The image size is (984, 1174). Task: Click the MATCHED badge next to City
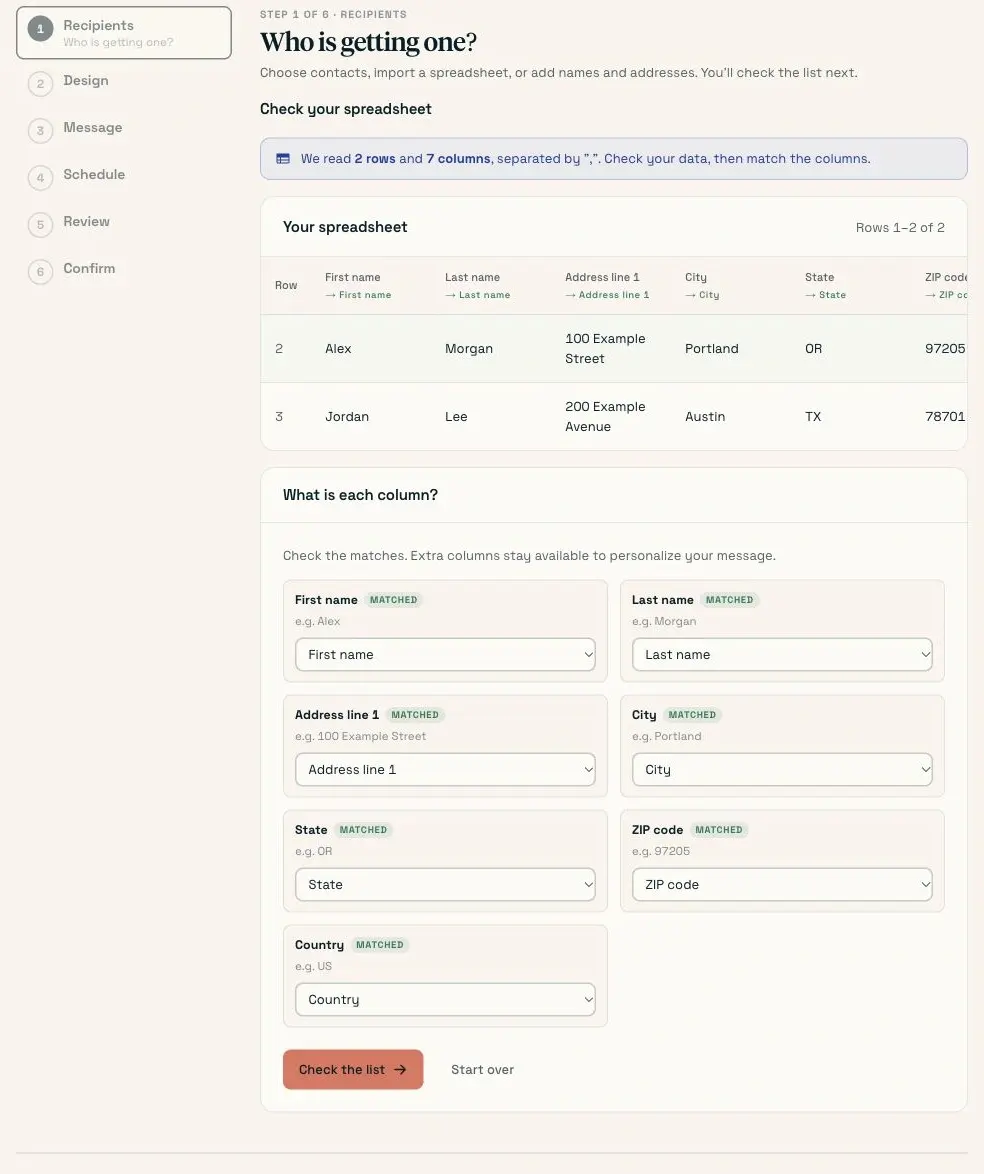tap(692, 715)
